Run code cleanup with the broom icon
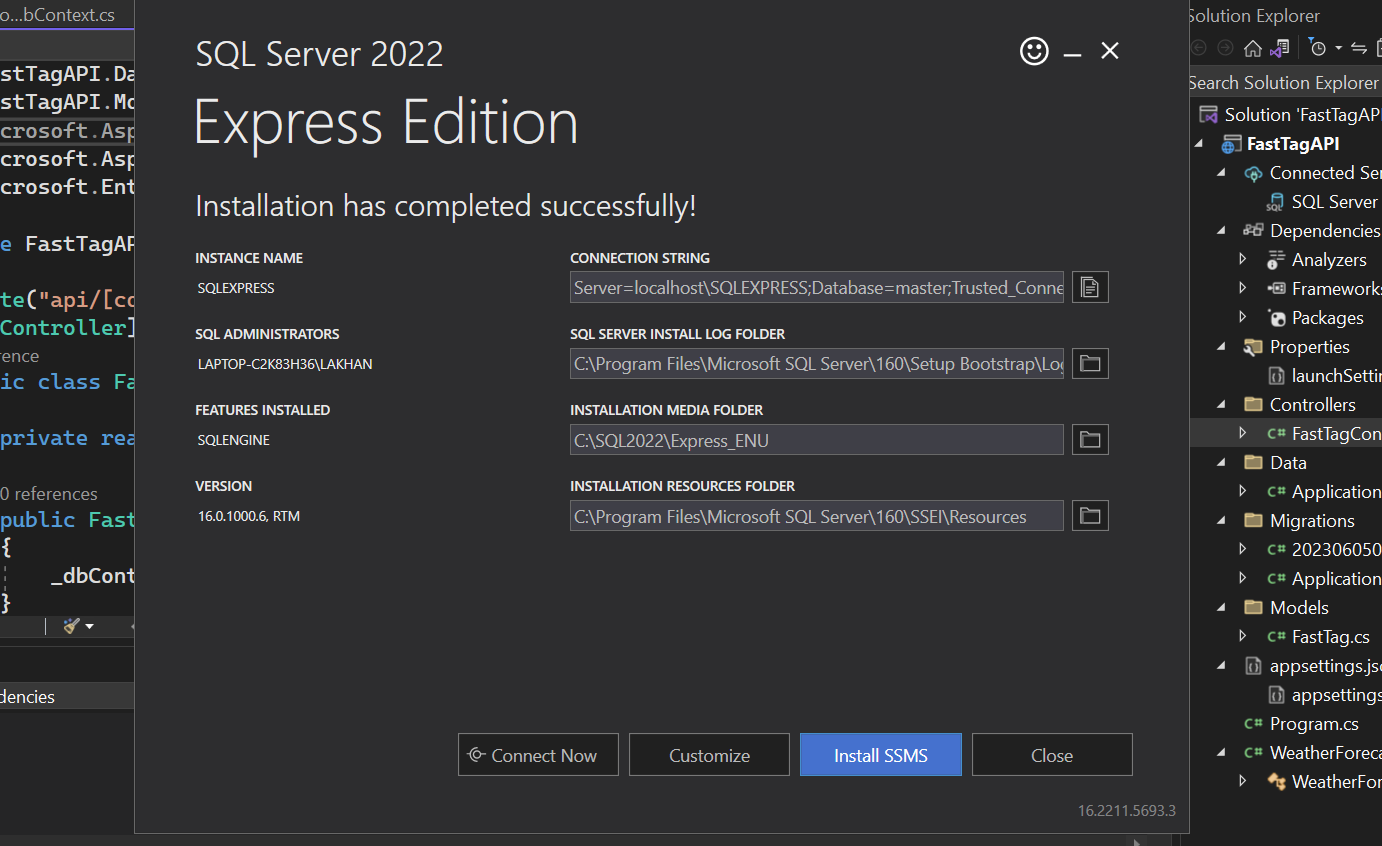 pos(71,626)
